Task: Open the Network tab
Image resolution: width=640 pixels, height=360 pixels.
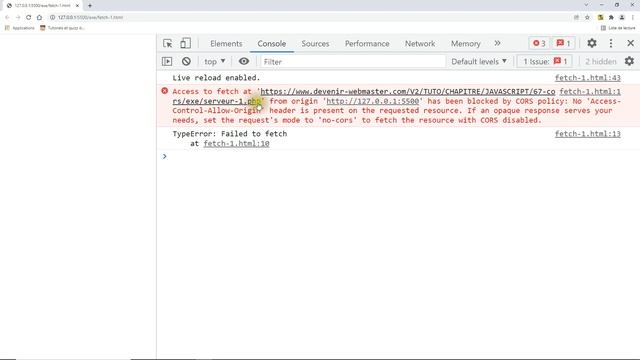Action: coord(420,44)
